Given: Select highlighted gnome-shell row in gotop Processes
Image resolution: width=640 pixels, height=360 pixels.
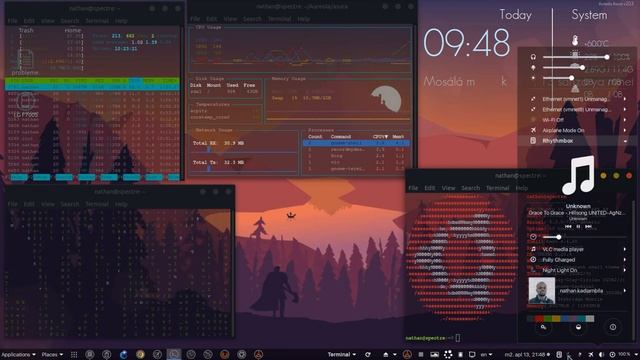Looking at the screenshot, I should coord(356,143).
